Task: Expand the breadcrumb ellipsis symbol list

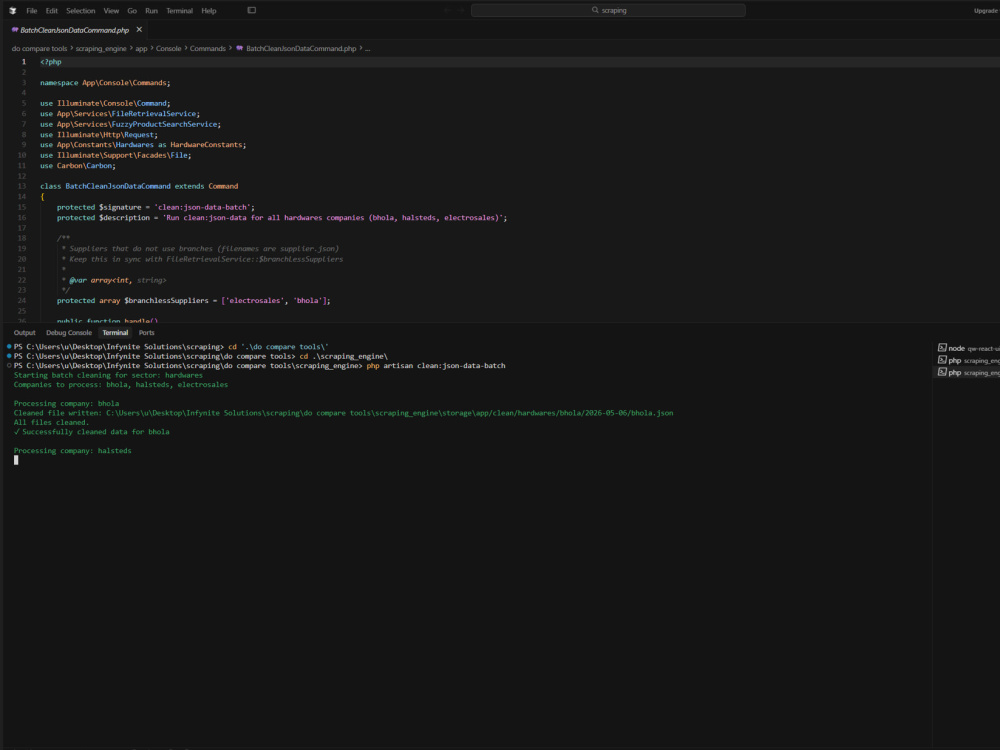Action: tap(367, 48)
